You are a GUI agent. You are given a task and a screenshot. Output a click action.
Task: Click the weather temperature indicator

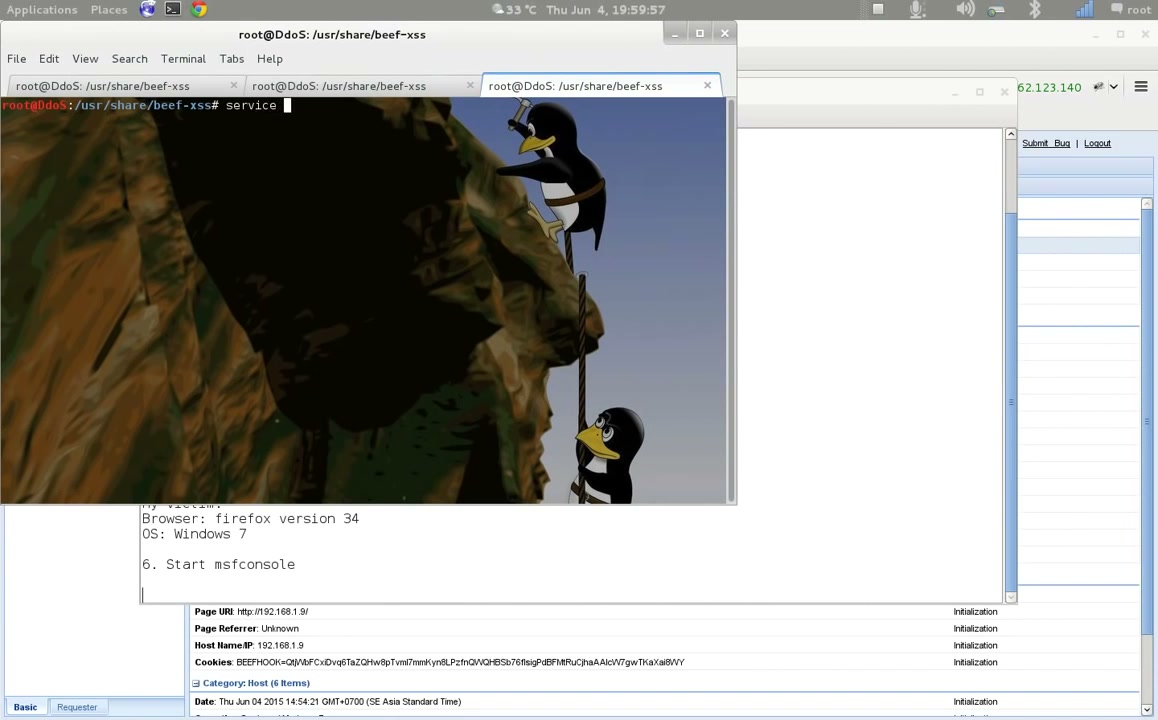[x=515, y=10]
